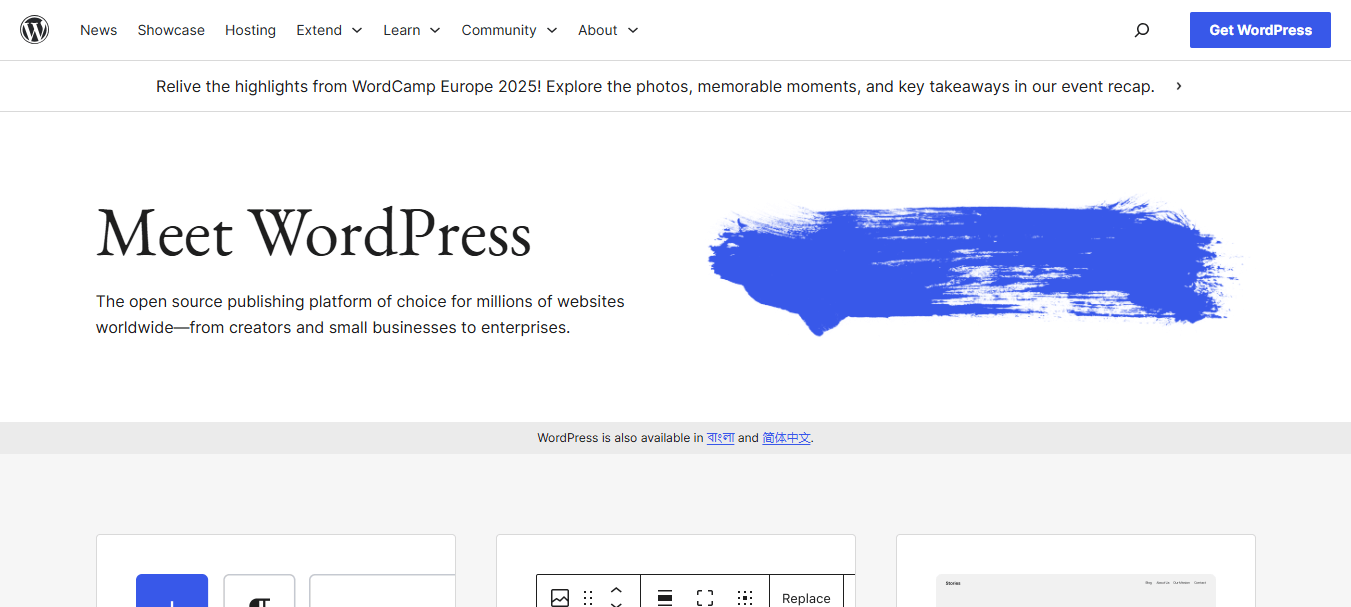1351x607 pixels.
Task: Click the drag handle dots in toolbar illustration
Action: 588,598
